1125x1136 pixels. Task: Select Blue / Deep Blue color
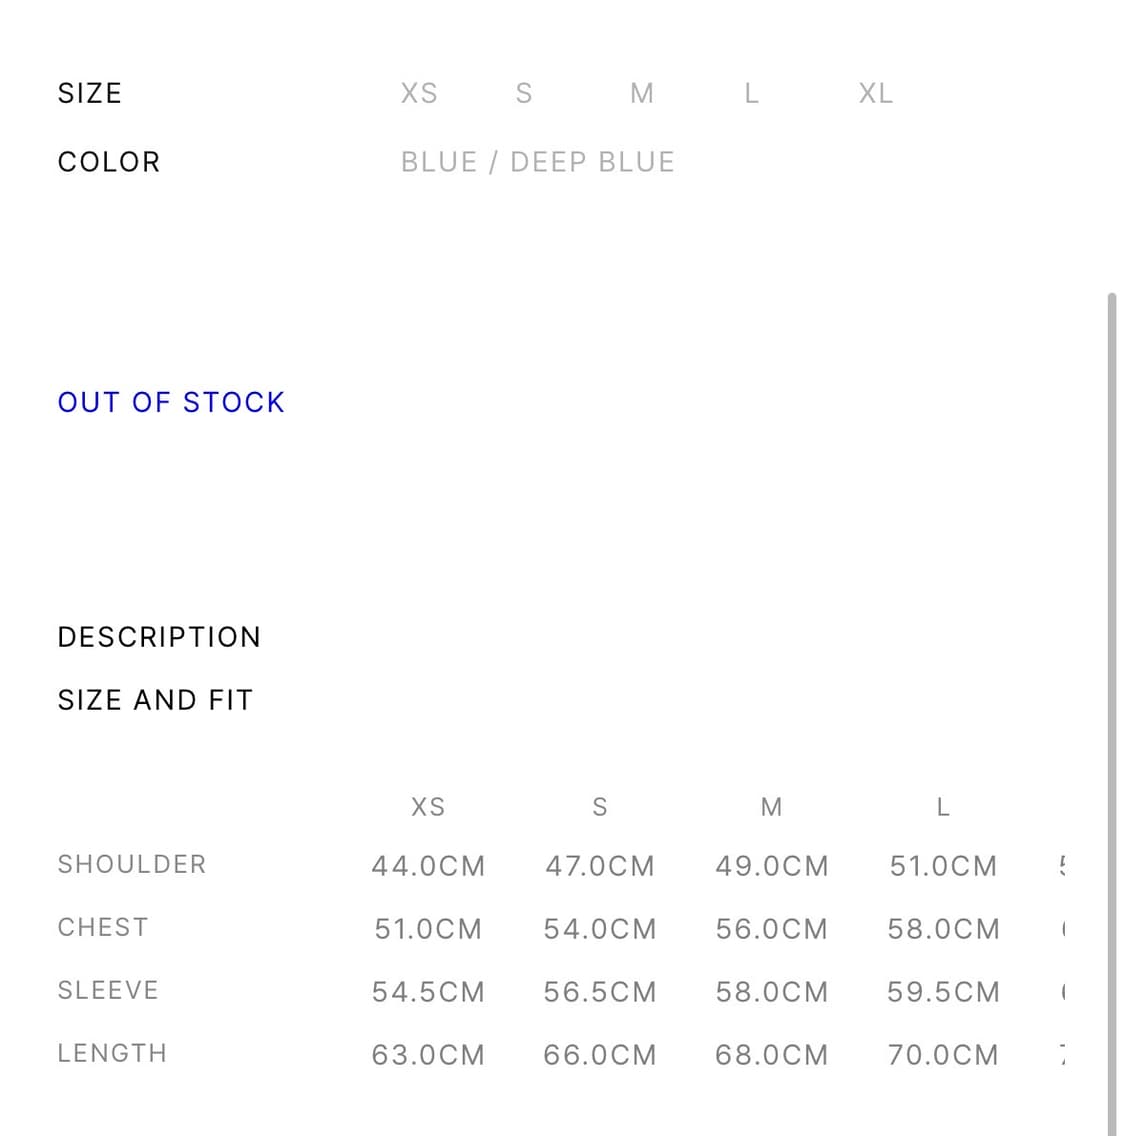tap(537, 162)
